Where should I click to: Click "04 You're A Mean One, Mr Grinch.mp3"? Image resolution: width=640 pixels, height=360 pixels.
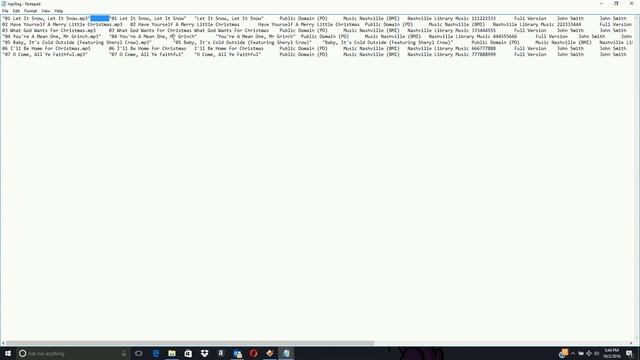[x=51, y=36]
